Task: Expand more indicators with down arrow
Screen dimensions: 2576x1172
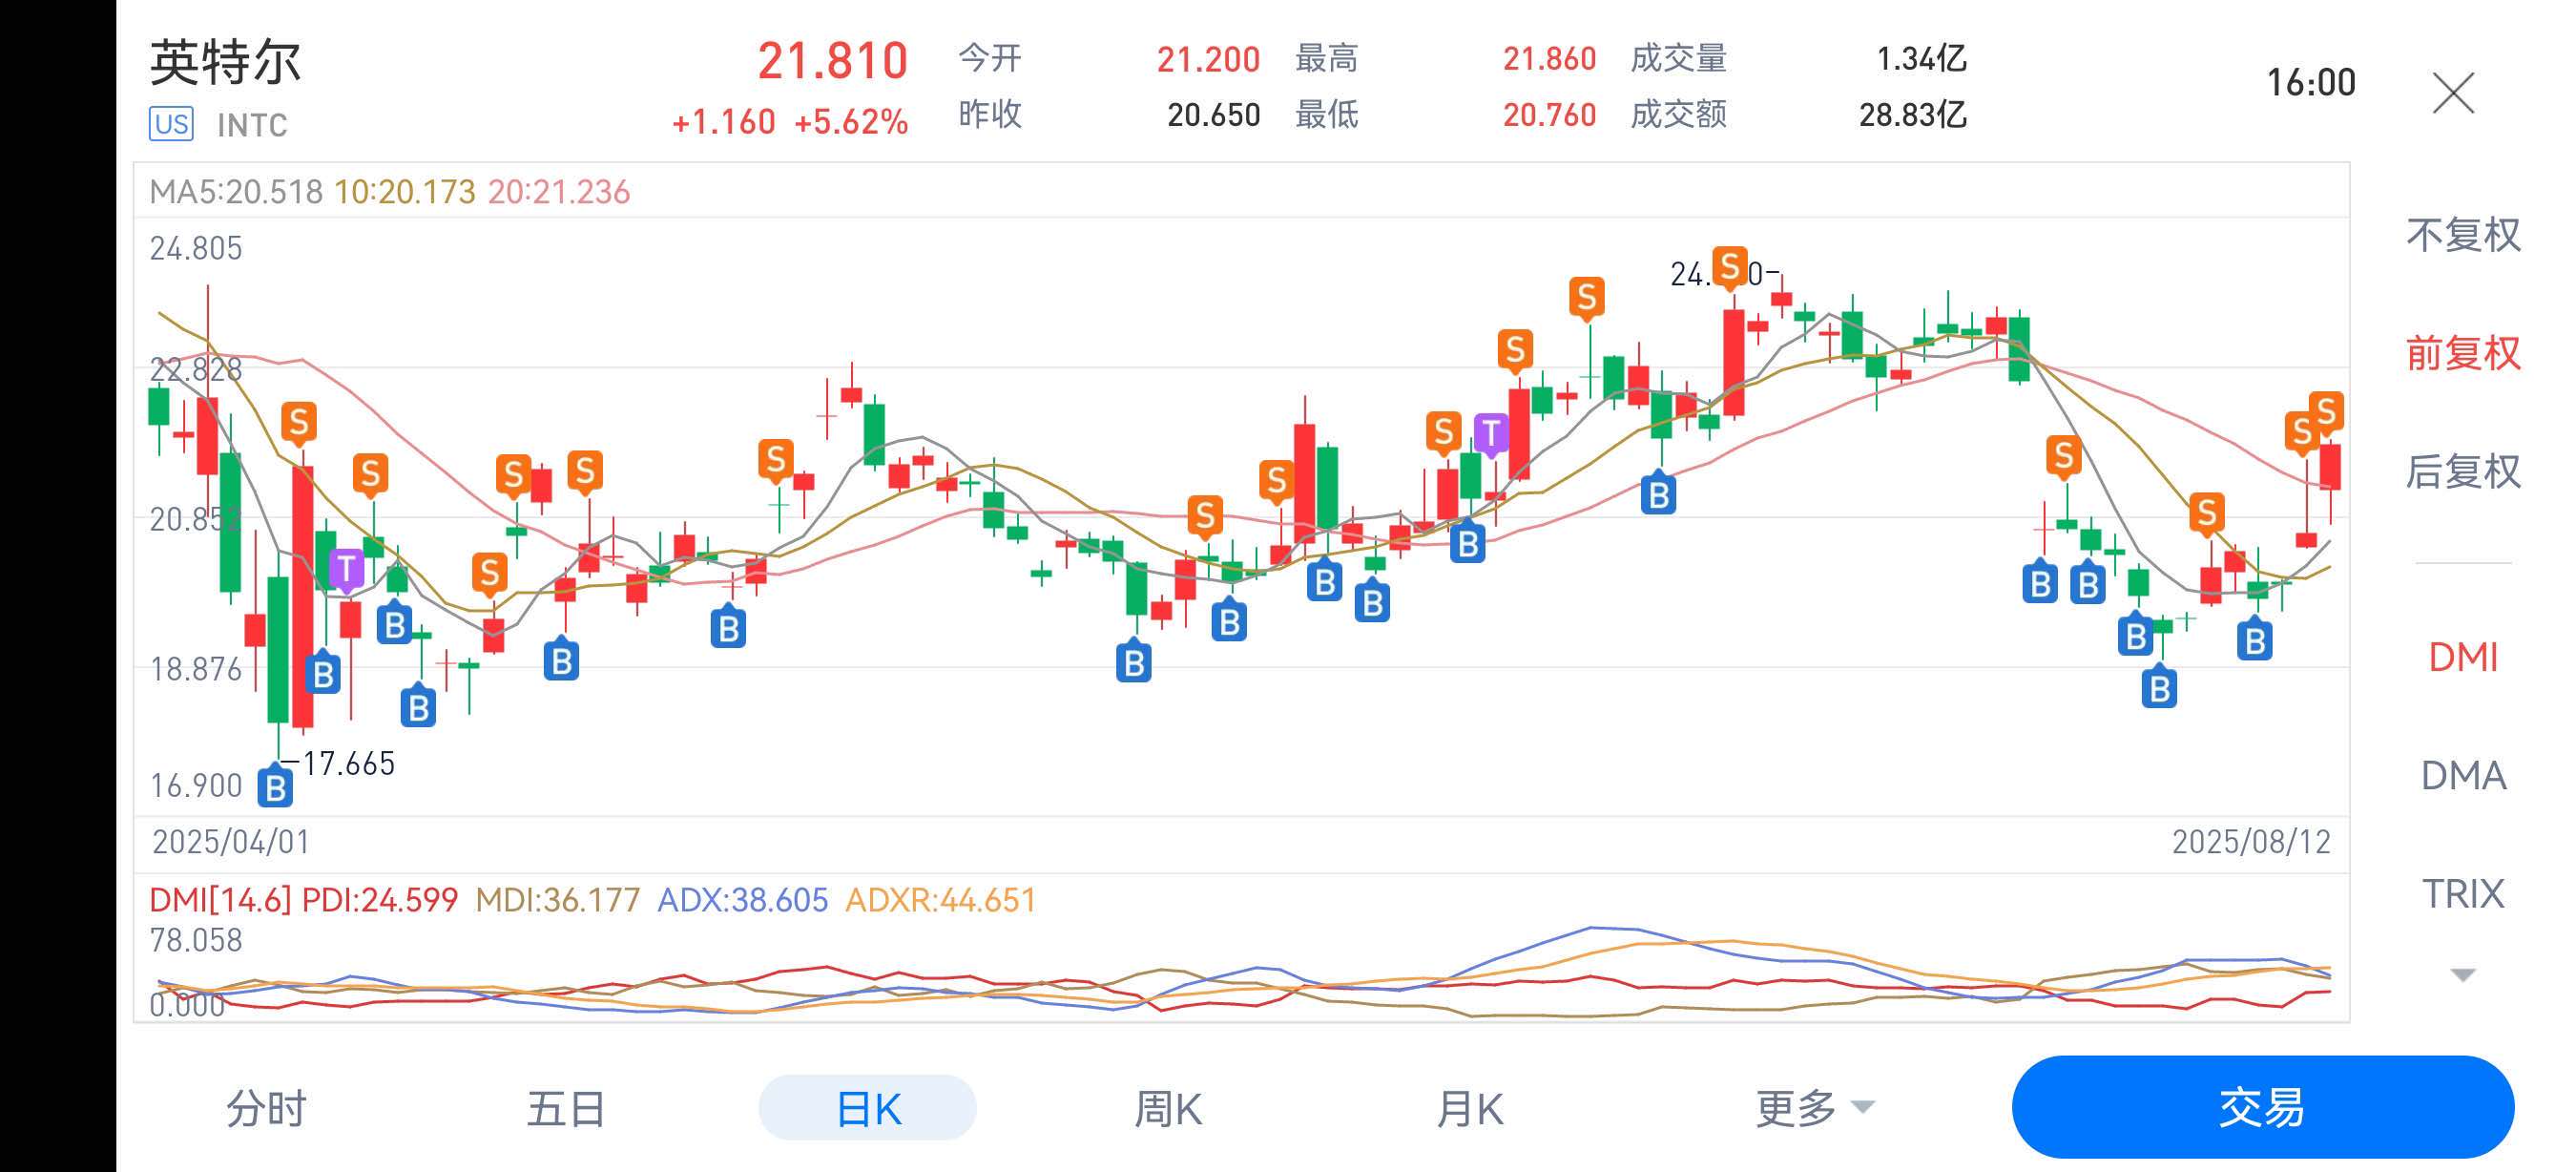Action: pyautogui.click(x=2463, y=974)
